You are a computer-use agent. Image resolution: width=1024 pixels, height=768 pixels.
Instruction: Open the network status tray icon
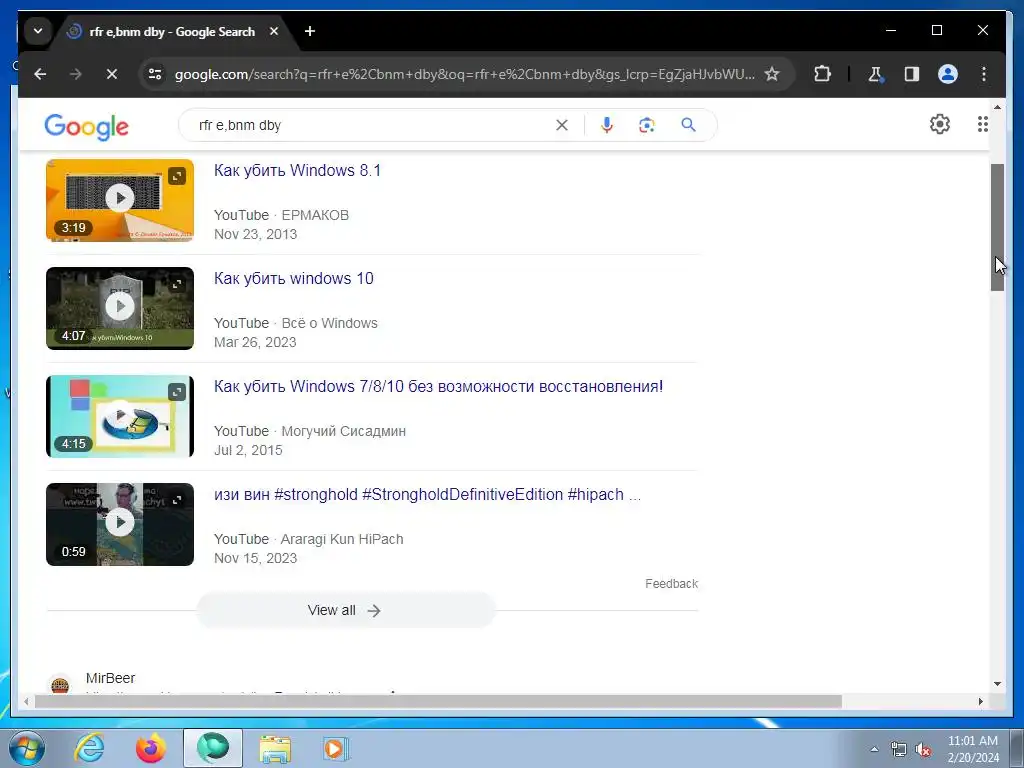coord(899,749)
